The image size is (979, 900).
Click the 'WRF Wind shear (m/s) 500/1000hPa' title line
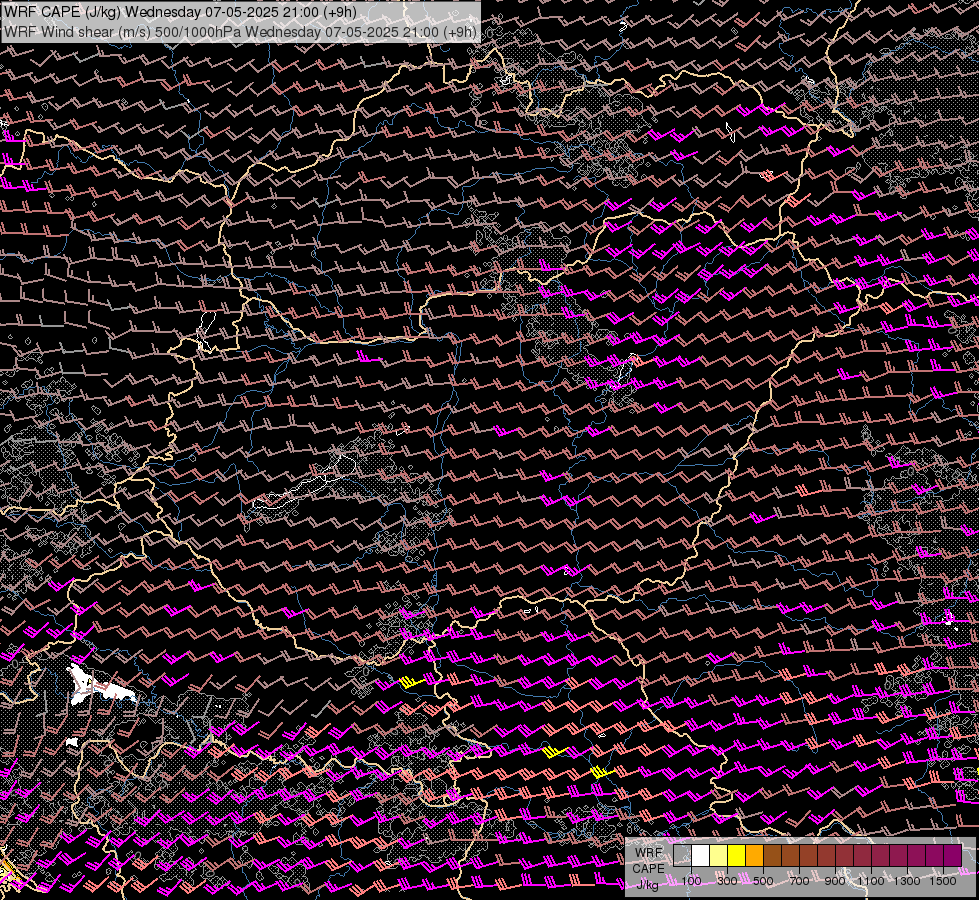point(240,32)
